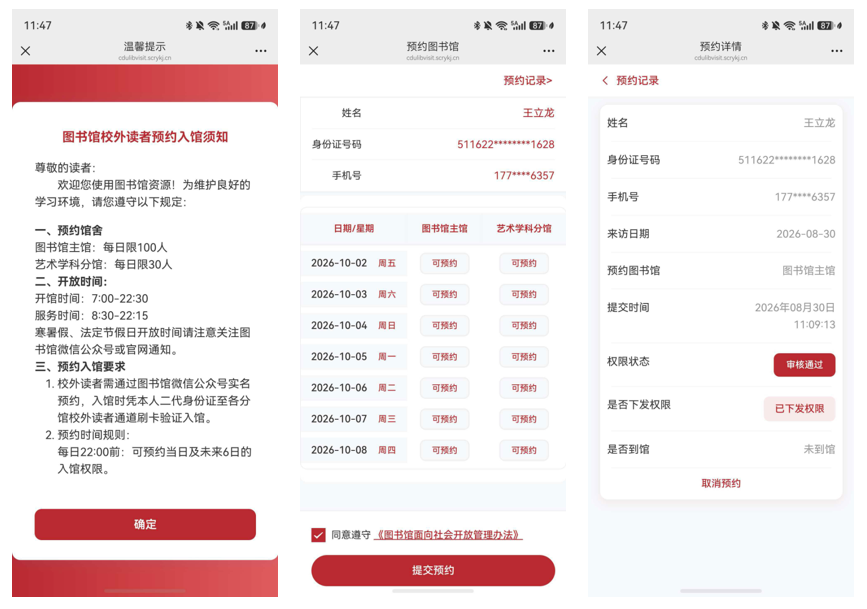Viewport: 867px width, 609px height.
Task: Click the date 2026-10-05 周一 row
Action: pyautogui.click(x=354, y=357)
